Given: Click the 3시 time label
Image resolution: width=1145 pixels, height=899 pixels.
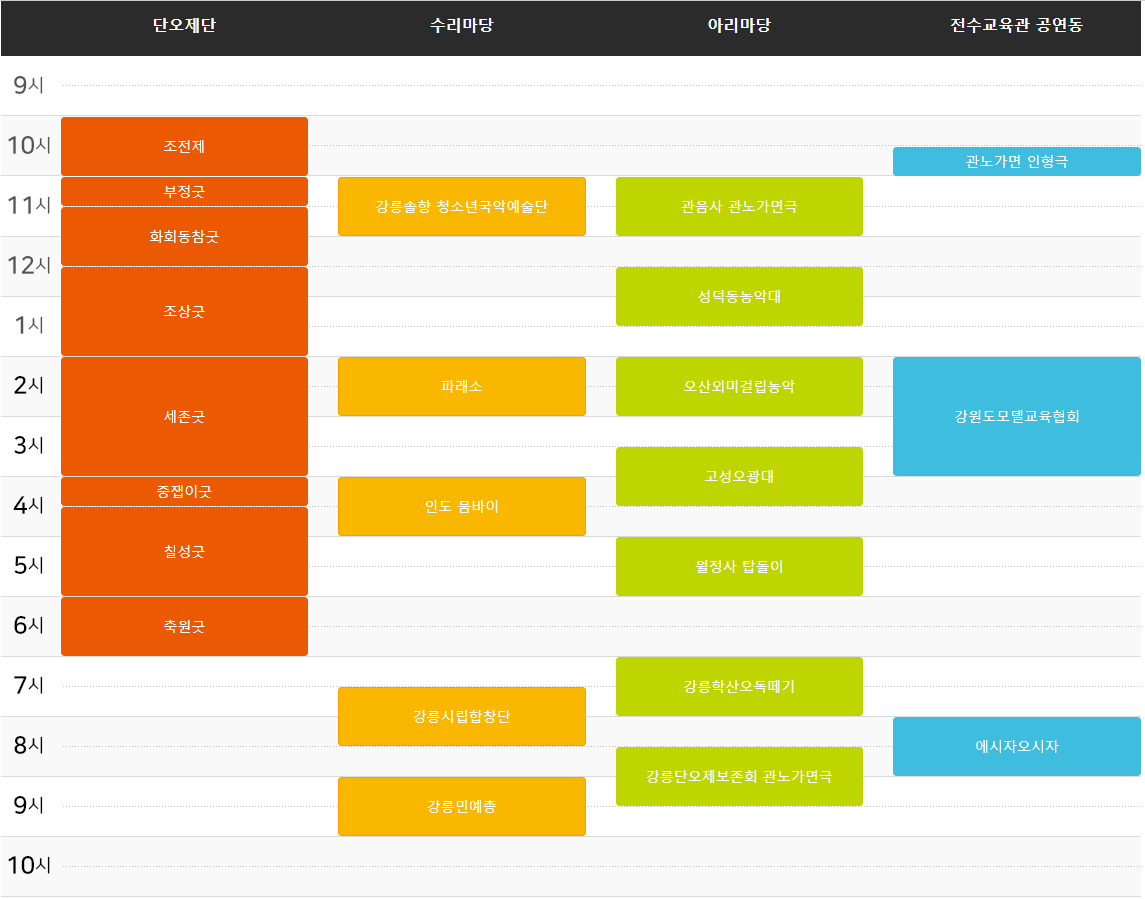Looking at the screenshot, I should (x=28, y=445).
